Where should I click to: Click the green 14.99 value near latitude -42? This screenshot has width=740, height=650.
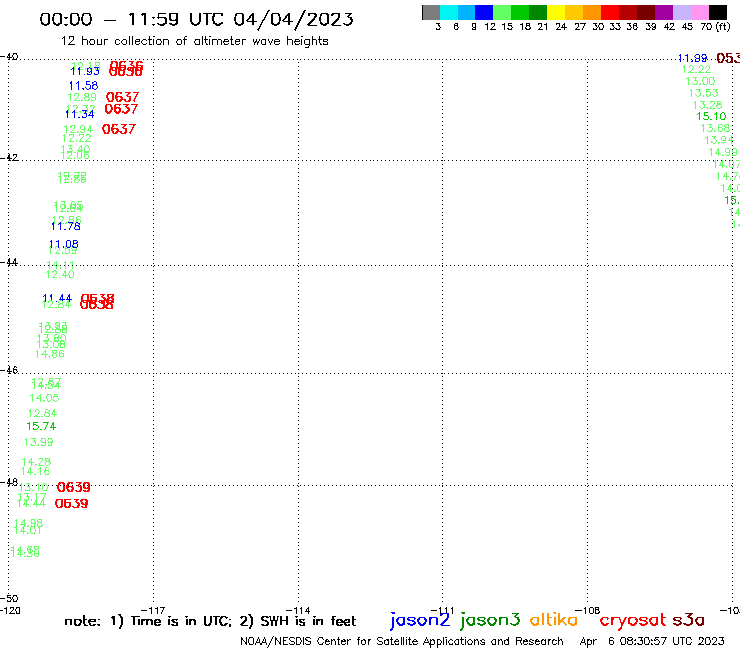point(723,152)
